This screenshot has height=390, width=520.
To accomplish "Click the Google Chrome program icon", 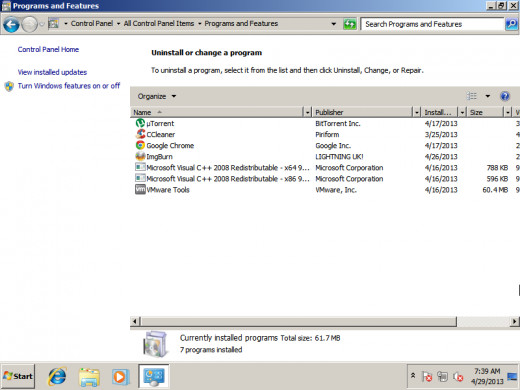I will tap(140, 145).
